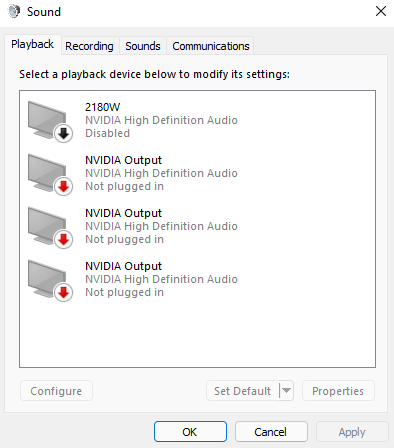Open the Set Default dropdown arrow
This screenshot has height=448, width=394.
click(x=286, y=390)
